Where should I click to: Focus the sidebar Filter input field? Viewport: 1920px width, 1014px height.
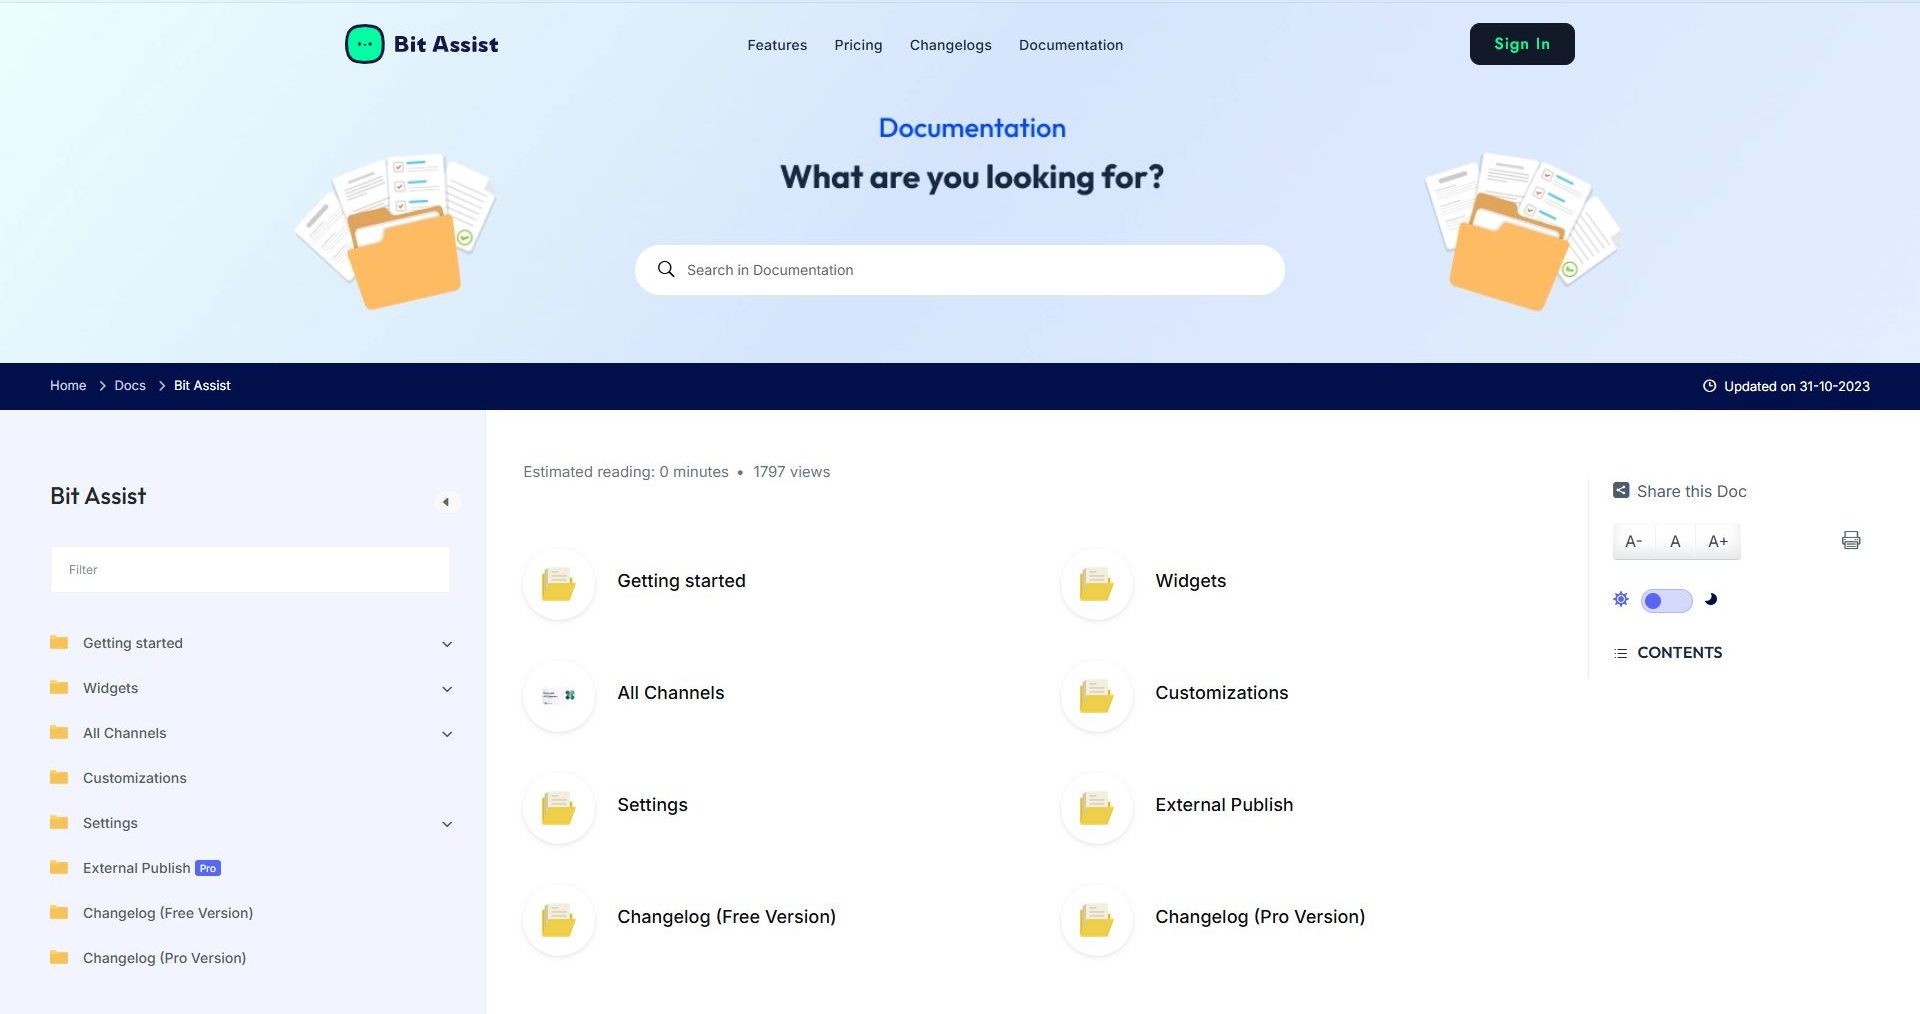tap(250, 570)
